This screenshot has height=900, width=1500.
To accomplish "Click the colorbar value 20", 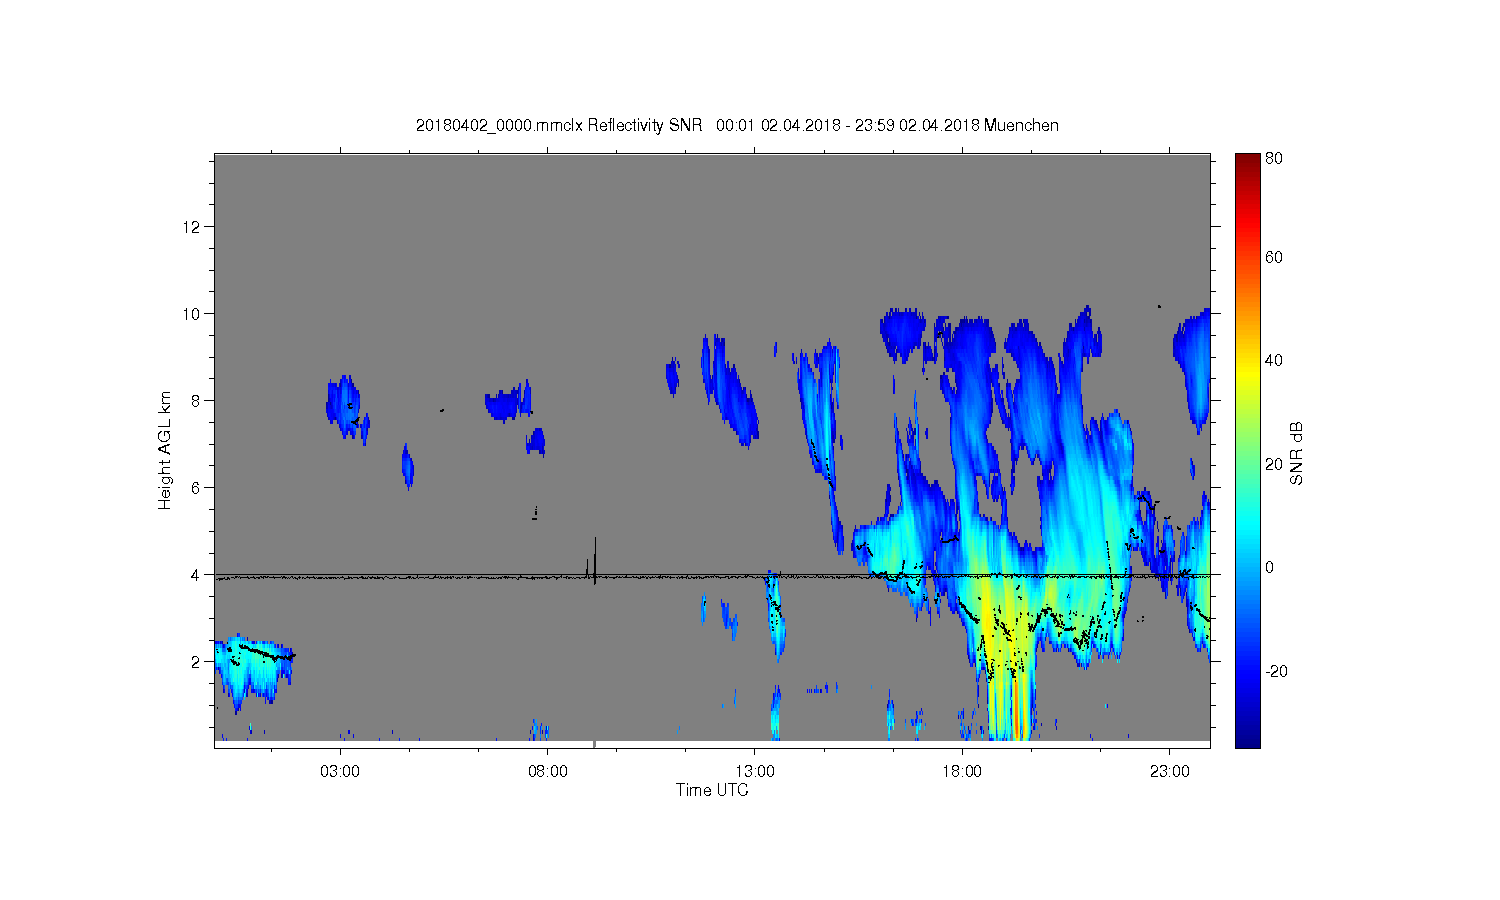I will [1274, 464].
